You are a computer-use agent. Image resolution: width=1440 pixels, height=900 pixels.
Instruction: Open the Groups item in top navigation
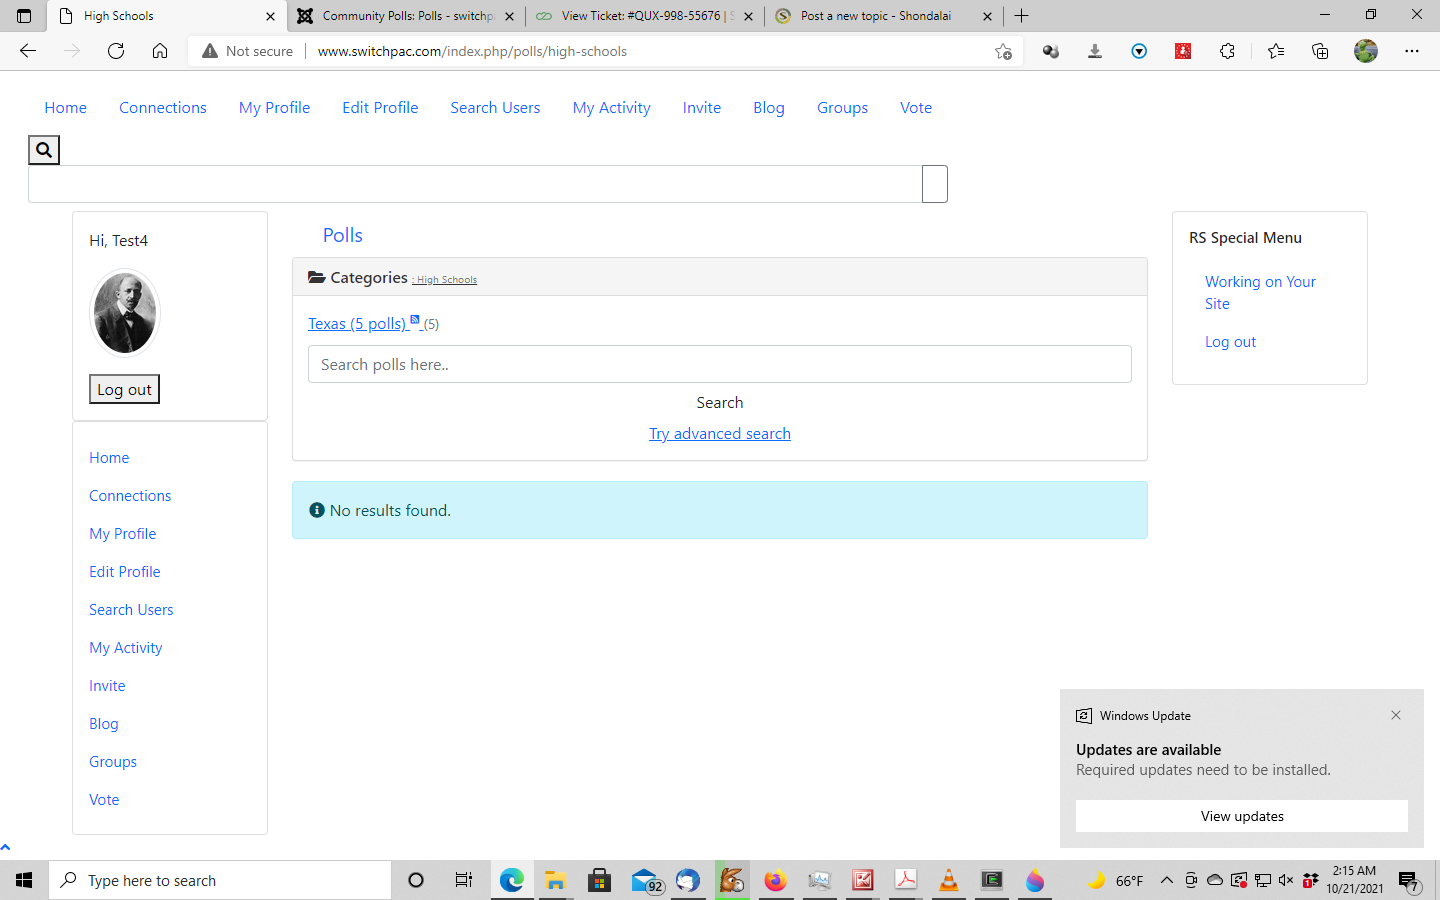point(842,108)
